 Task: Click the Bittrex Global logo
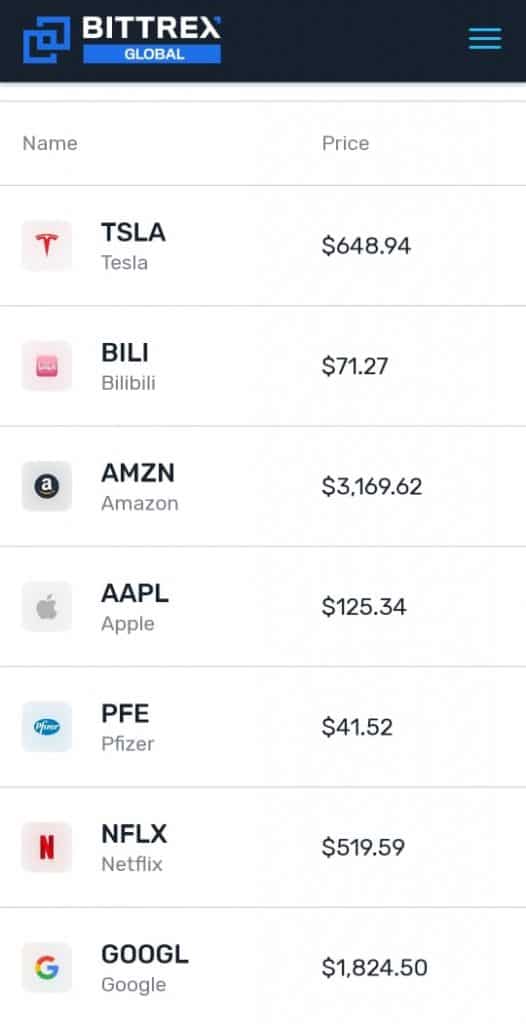[x=122, y=40]
